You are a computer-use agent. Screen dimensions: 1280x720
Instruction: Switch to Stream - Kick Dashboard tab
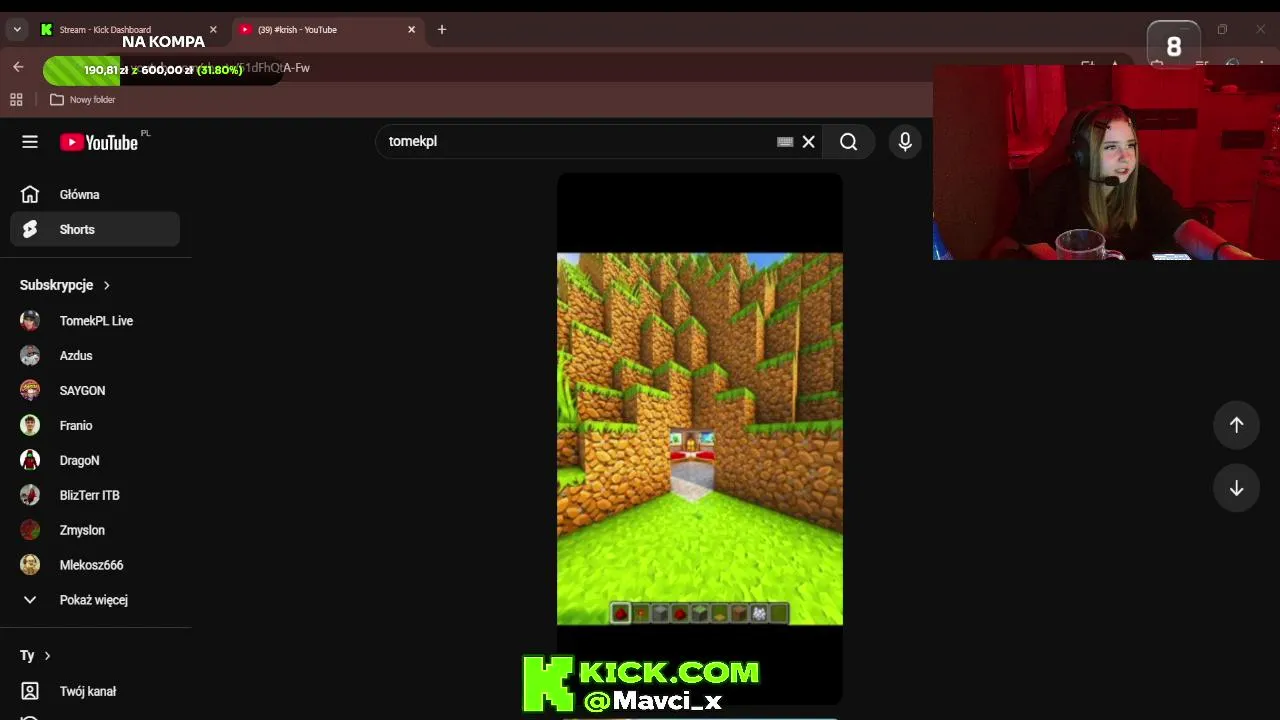point(128,29)
